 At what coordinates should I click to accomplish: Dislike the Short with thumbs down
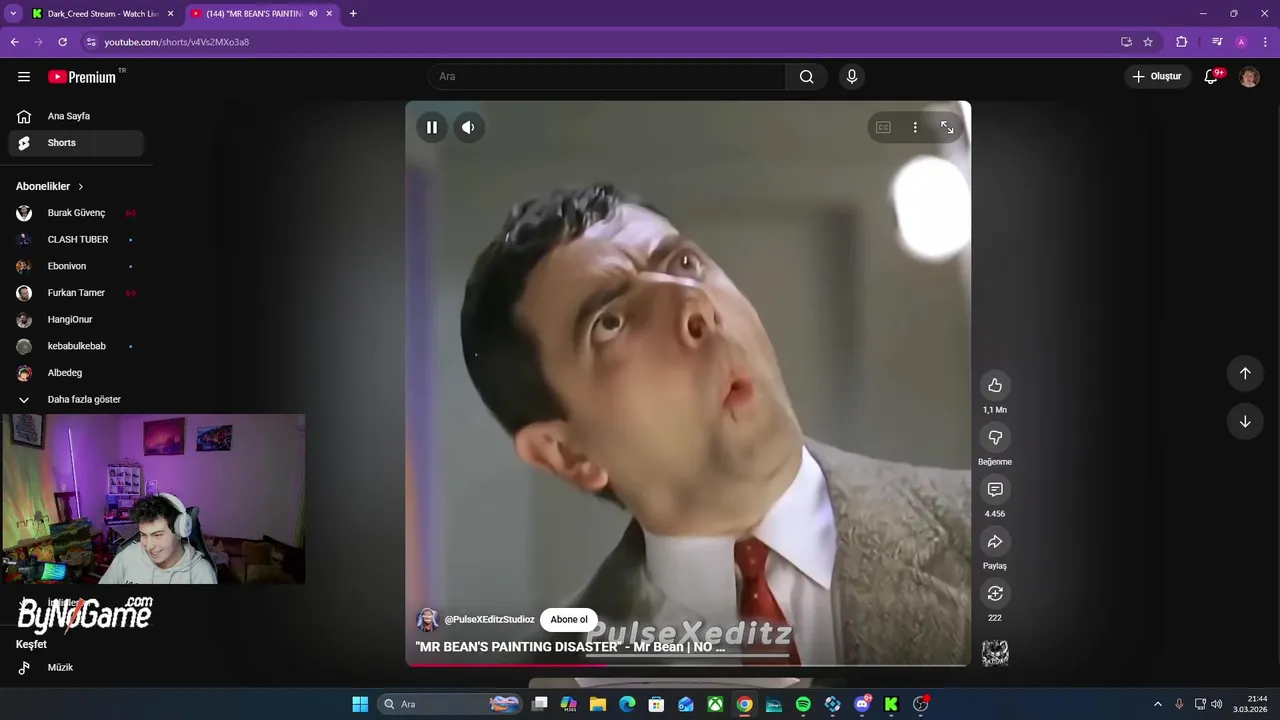click(995, 437)
